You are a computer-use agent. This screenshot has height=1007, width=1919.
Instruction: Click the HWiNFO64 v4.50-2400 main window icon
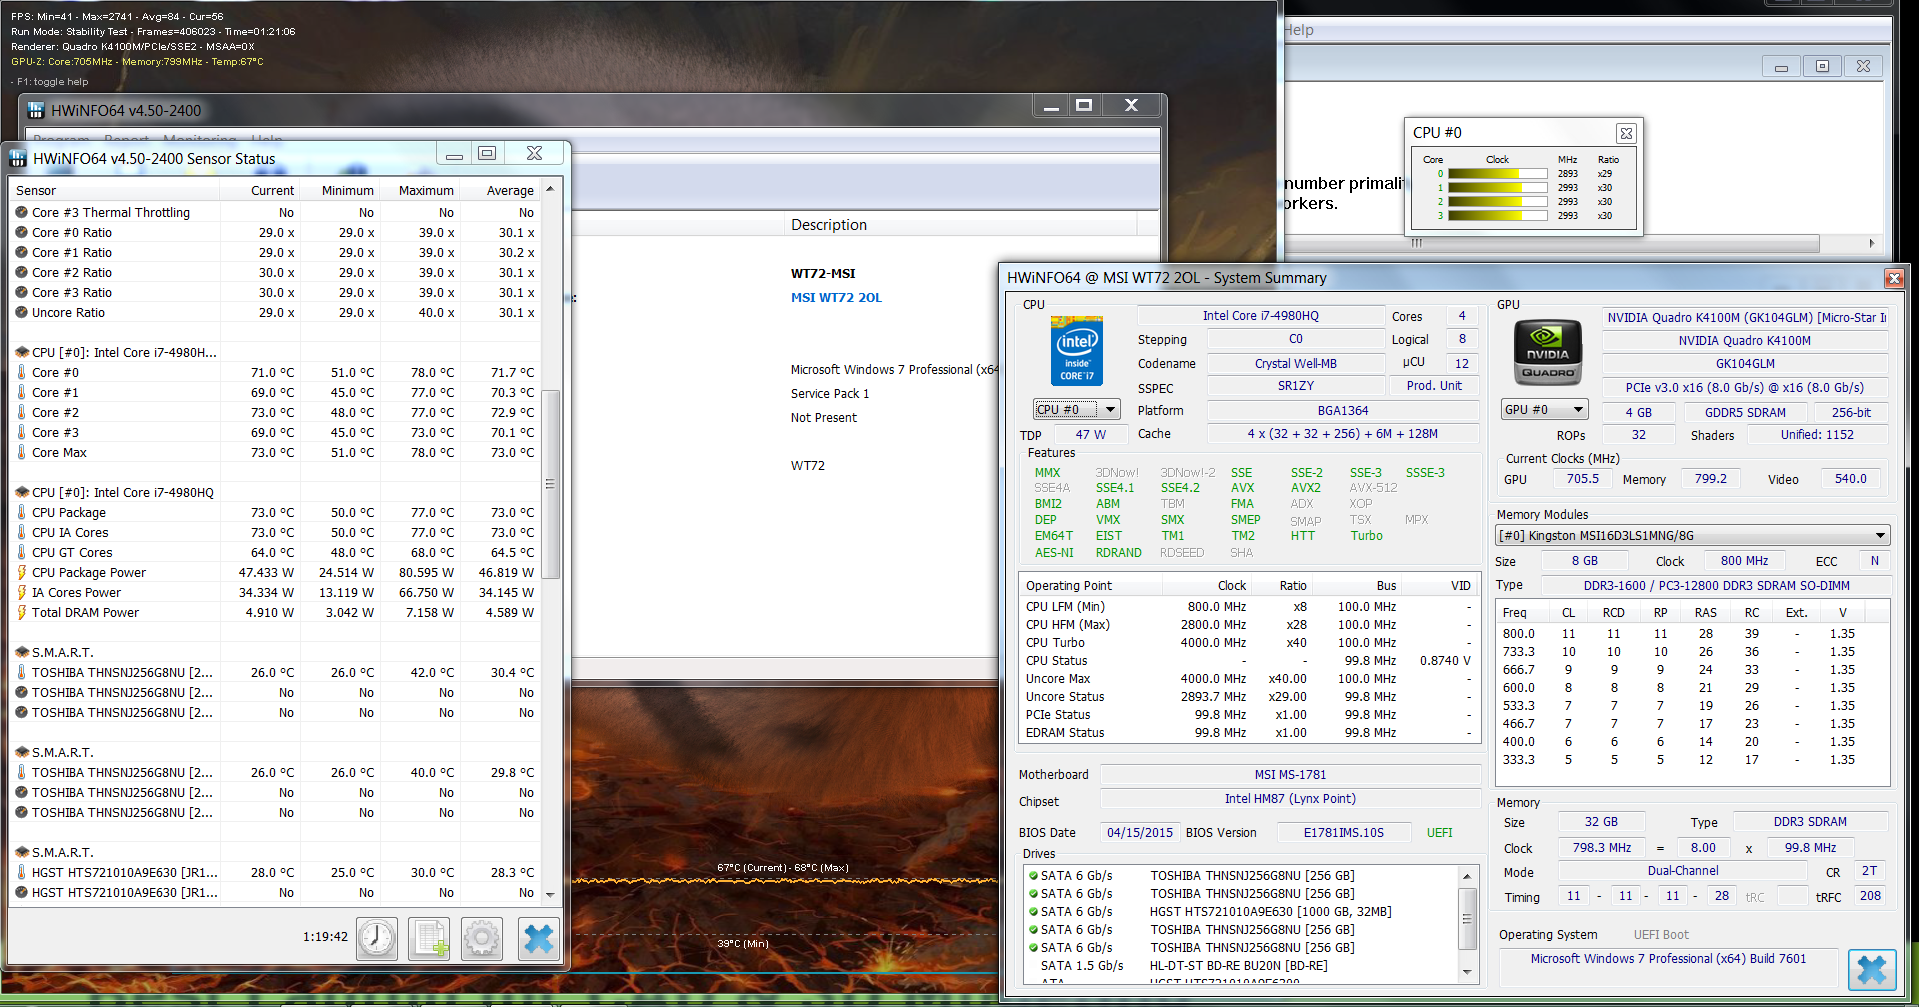(36, 110)
